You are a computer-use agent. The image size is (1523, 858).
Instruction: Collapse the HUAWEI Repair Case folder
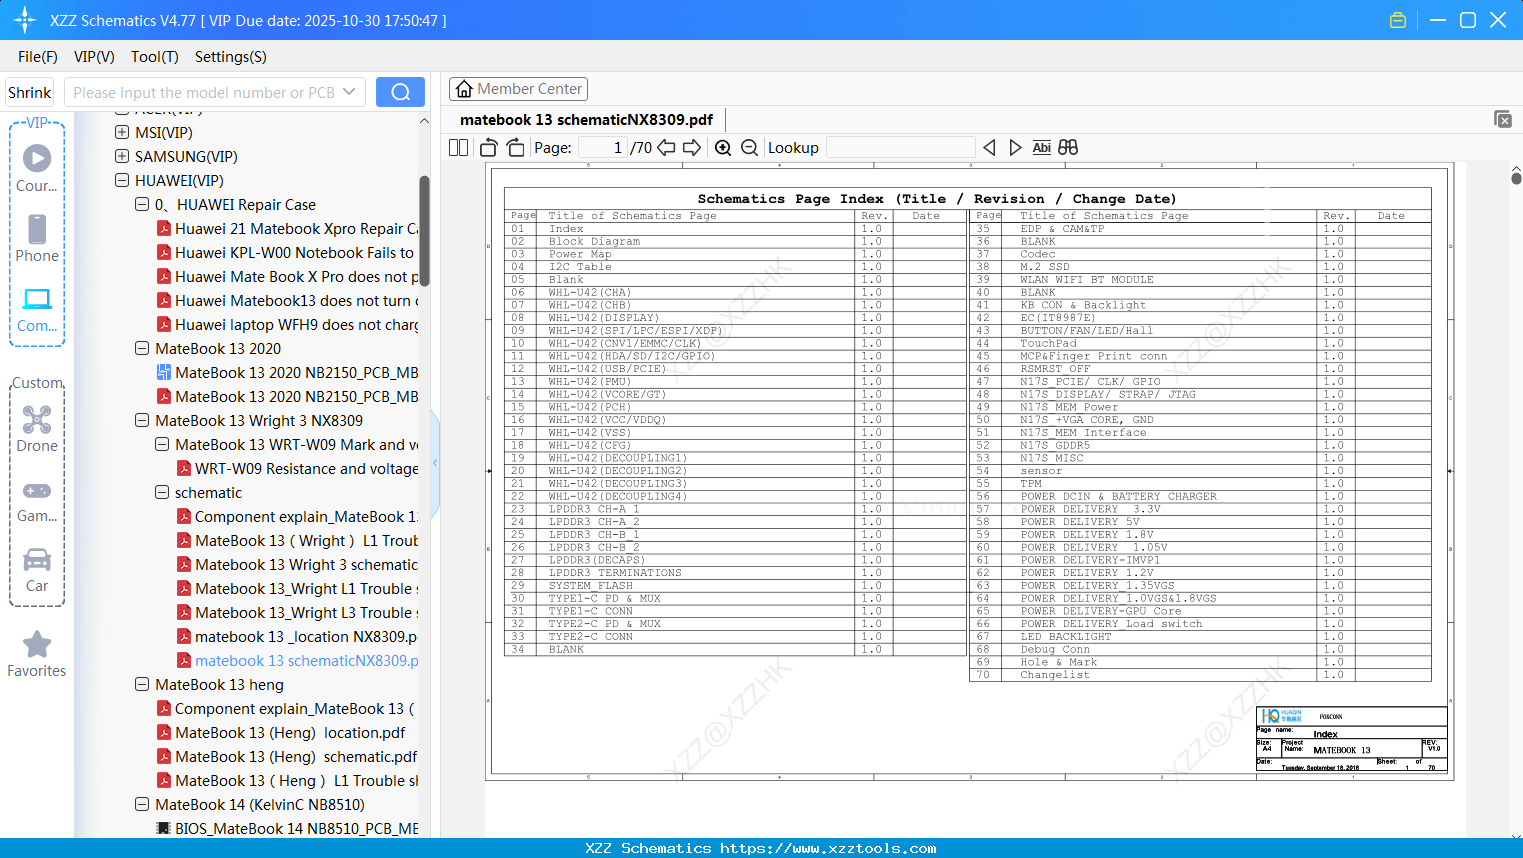click(142, 205)
